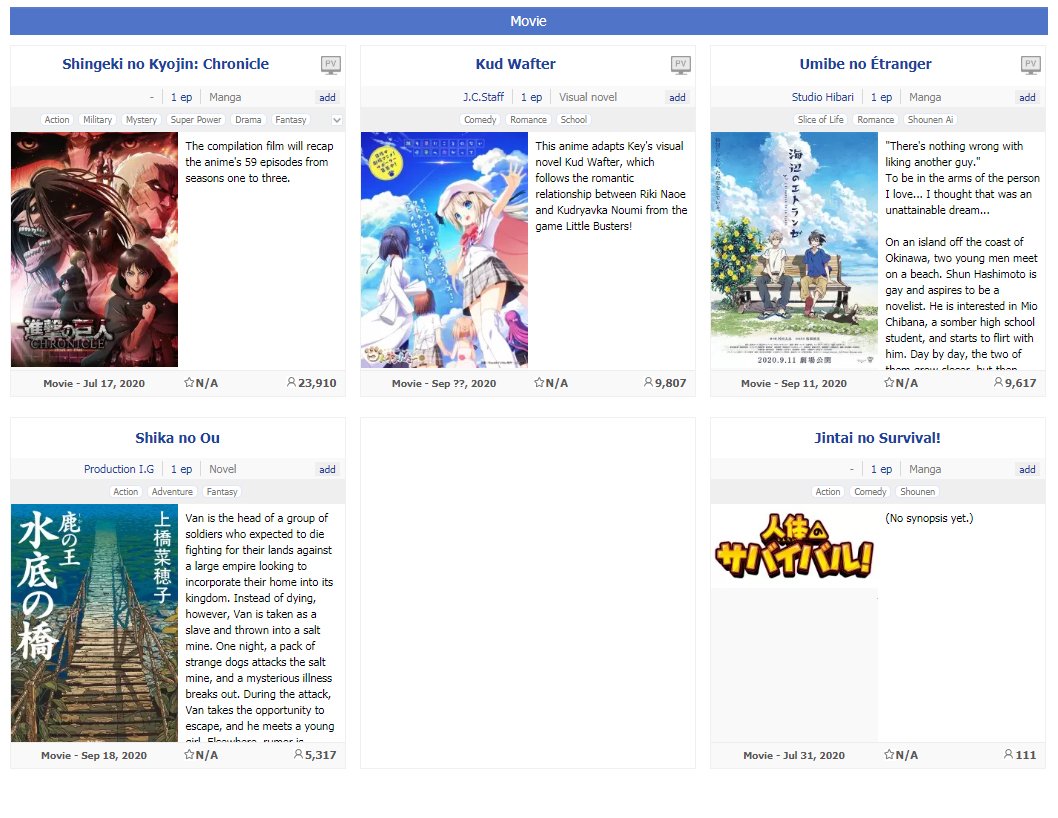Image resolution: width=1058 pixels, height=818 pixels.
Task: Add Umibe no Étranger to your list
Action: pos(1027,97)
